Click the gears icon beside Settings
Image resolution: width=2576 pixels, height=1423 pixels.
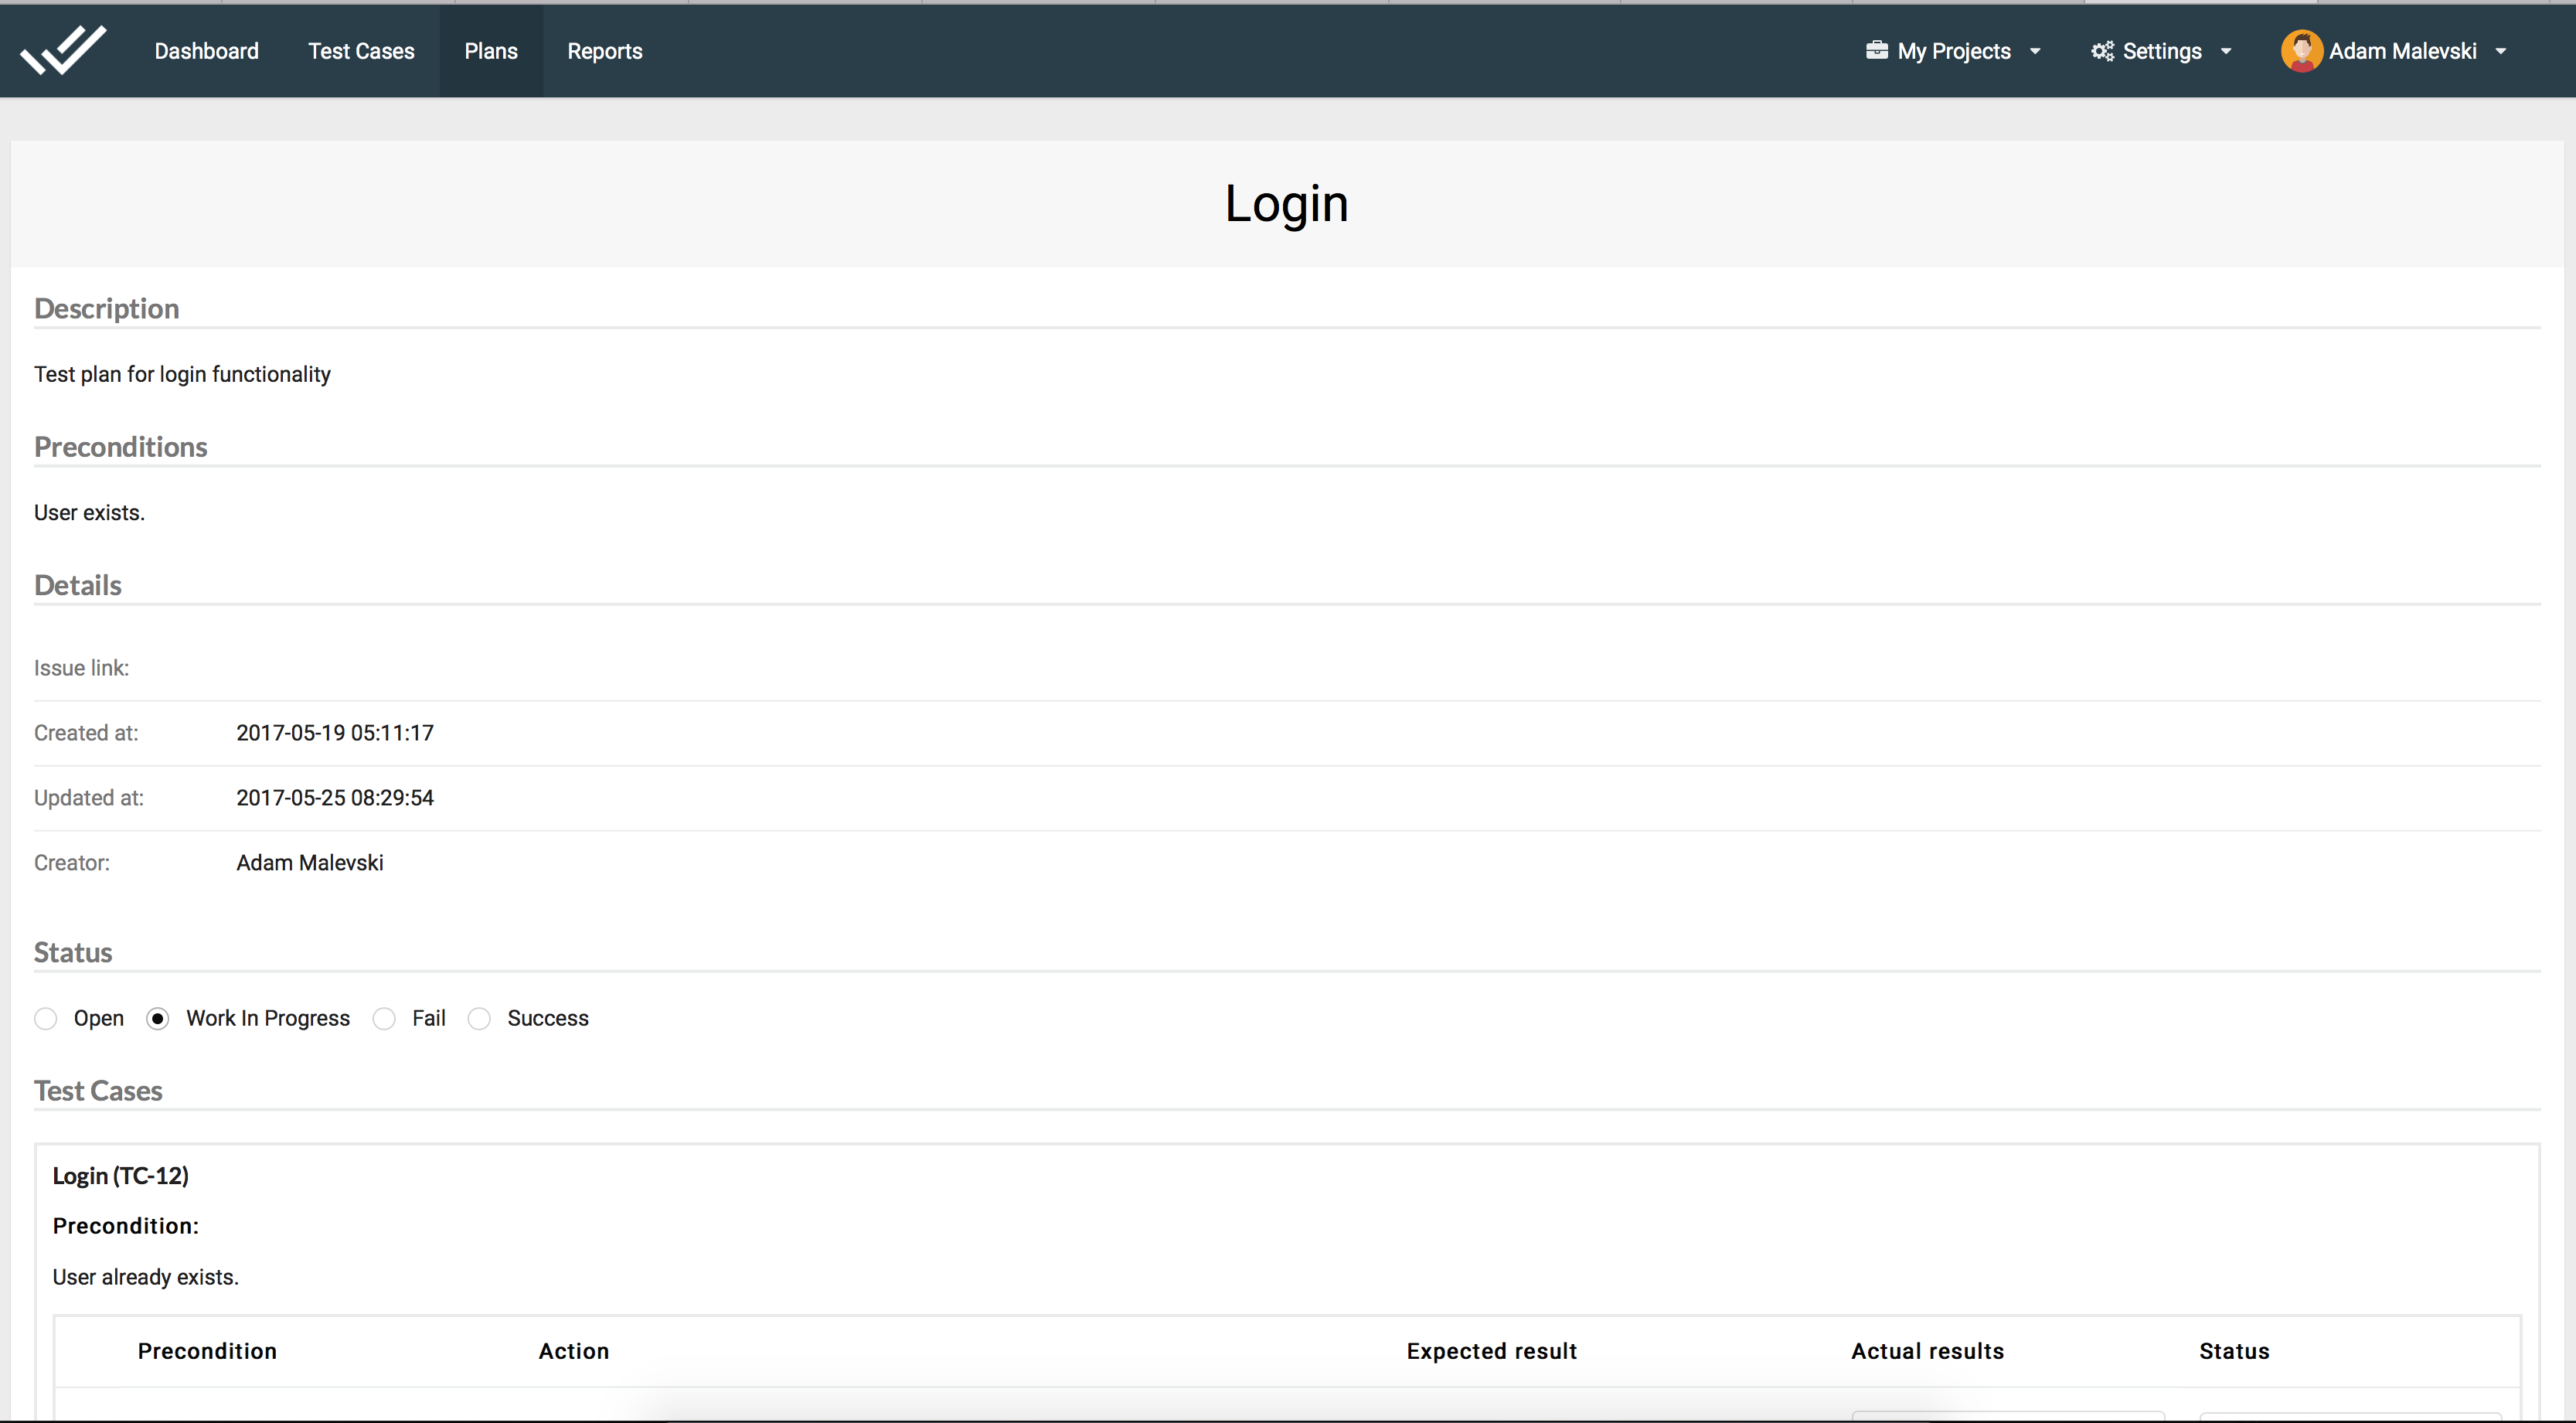pyautogui.click(x=2102, y=51)
